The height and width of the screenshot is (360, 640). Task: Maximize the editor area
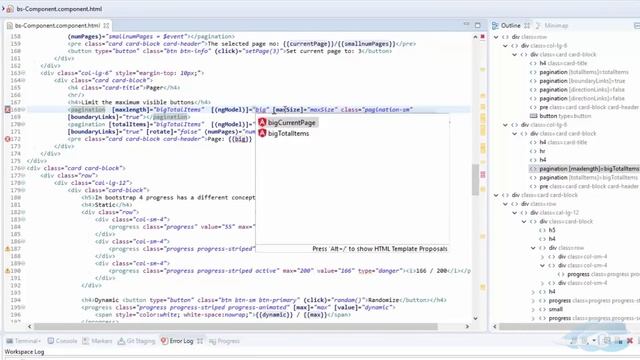click(478, 25)
